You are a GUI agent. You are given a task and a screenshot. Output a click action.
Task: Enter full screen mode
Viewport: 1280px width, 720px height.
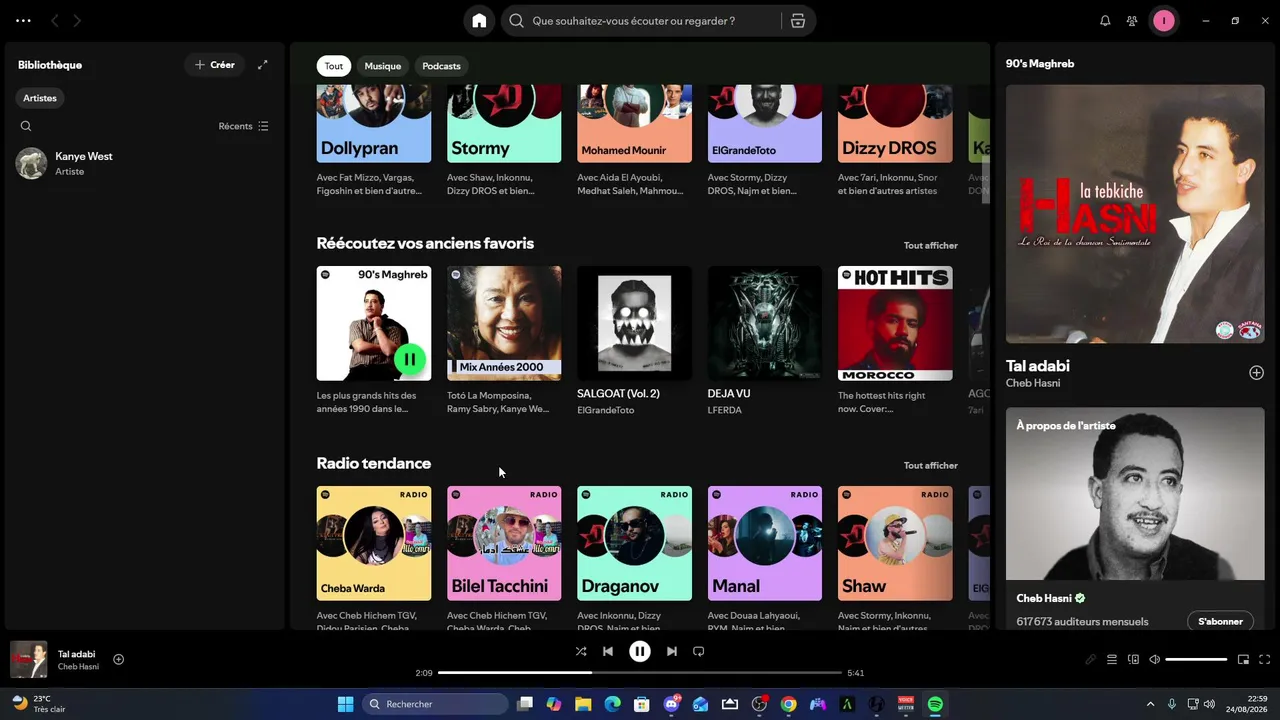click(1265, 659)
